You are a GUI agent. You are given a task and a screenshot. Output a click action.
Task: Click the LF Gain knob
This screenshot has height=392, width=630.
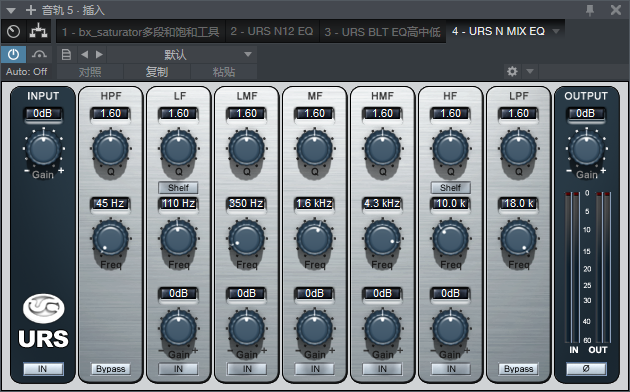point(178,329)
